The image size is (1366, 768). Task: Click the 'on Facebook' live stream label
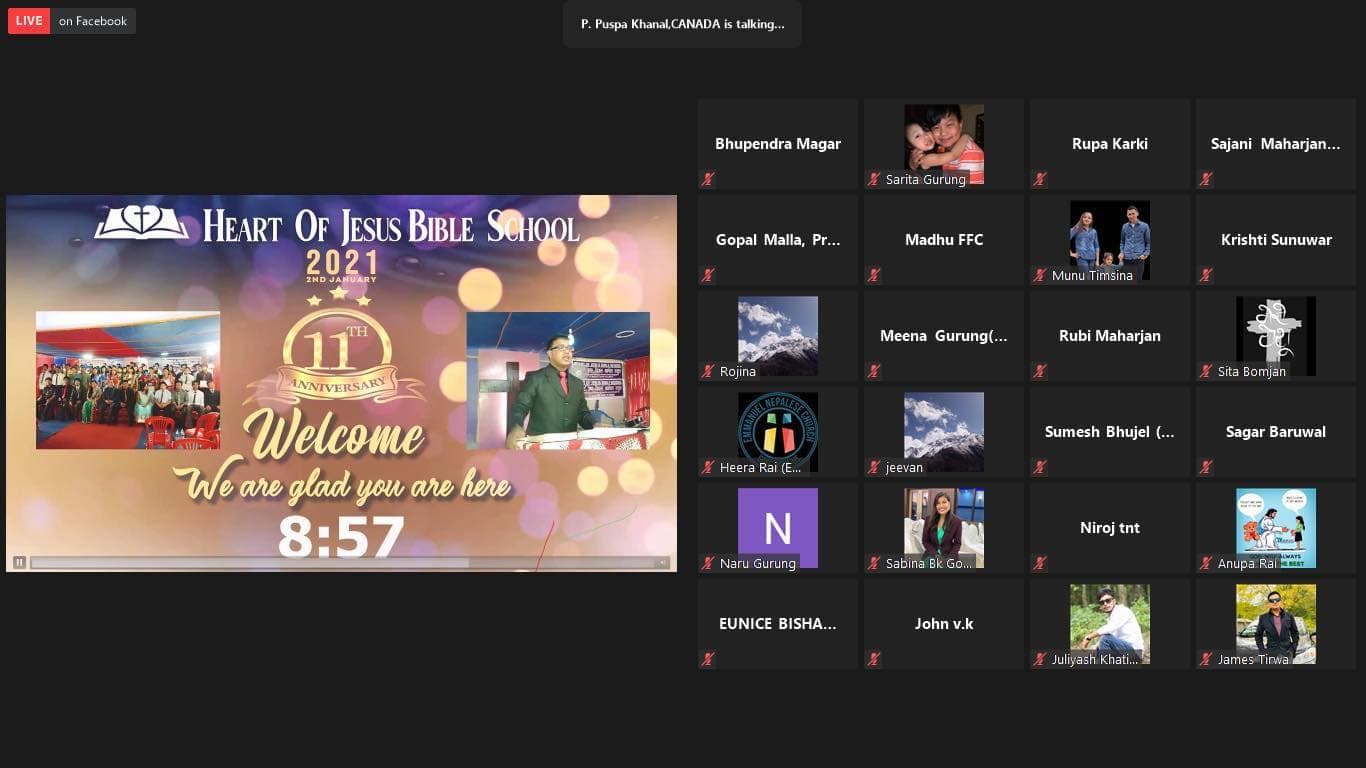pos(93,21)
